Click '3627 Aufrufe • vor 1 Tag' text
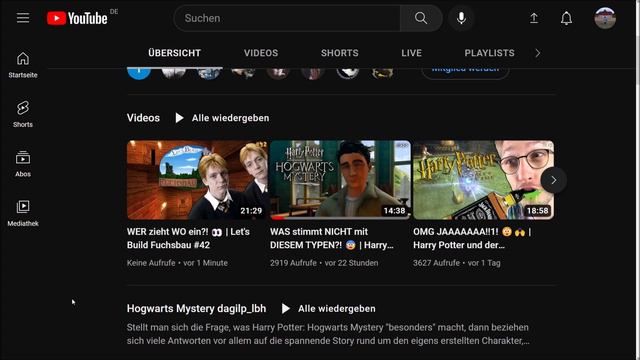 [457, 263]
